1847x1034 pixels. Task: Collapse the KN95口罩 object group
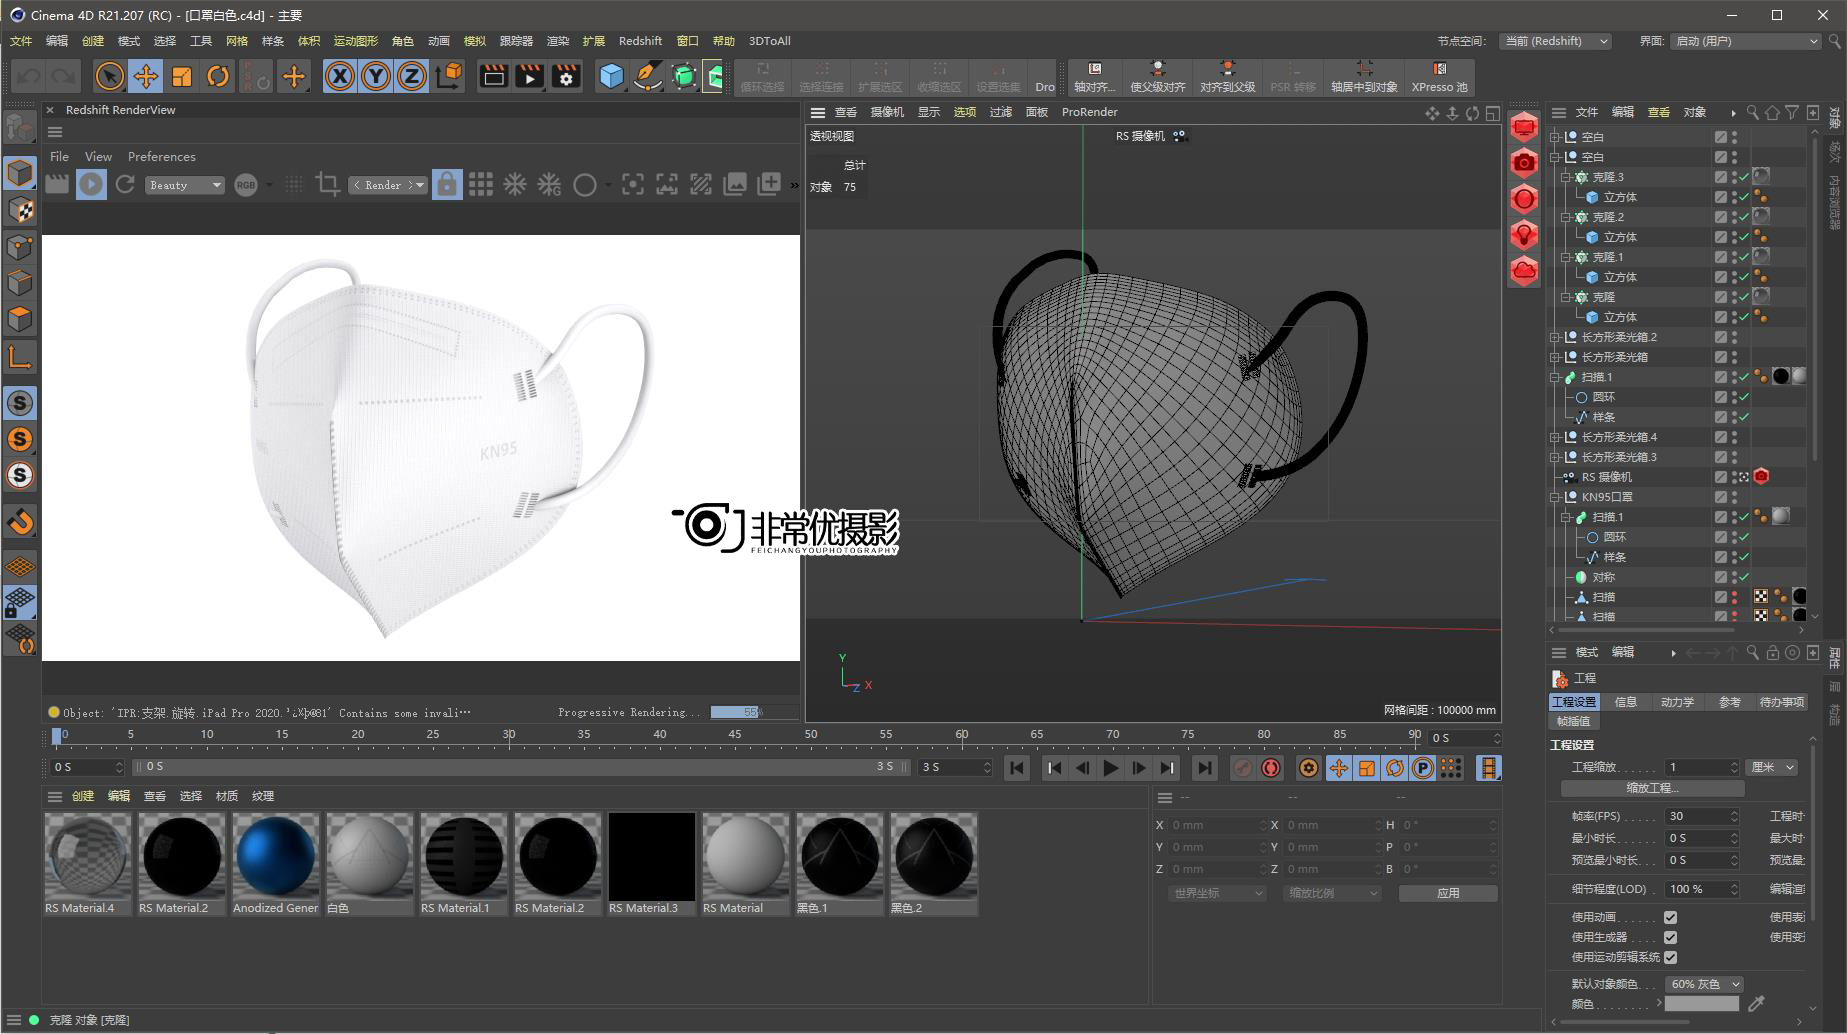(x=1555, y=497)
